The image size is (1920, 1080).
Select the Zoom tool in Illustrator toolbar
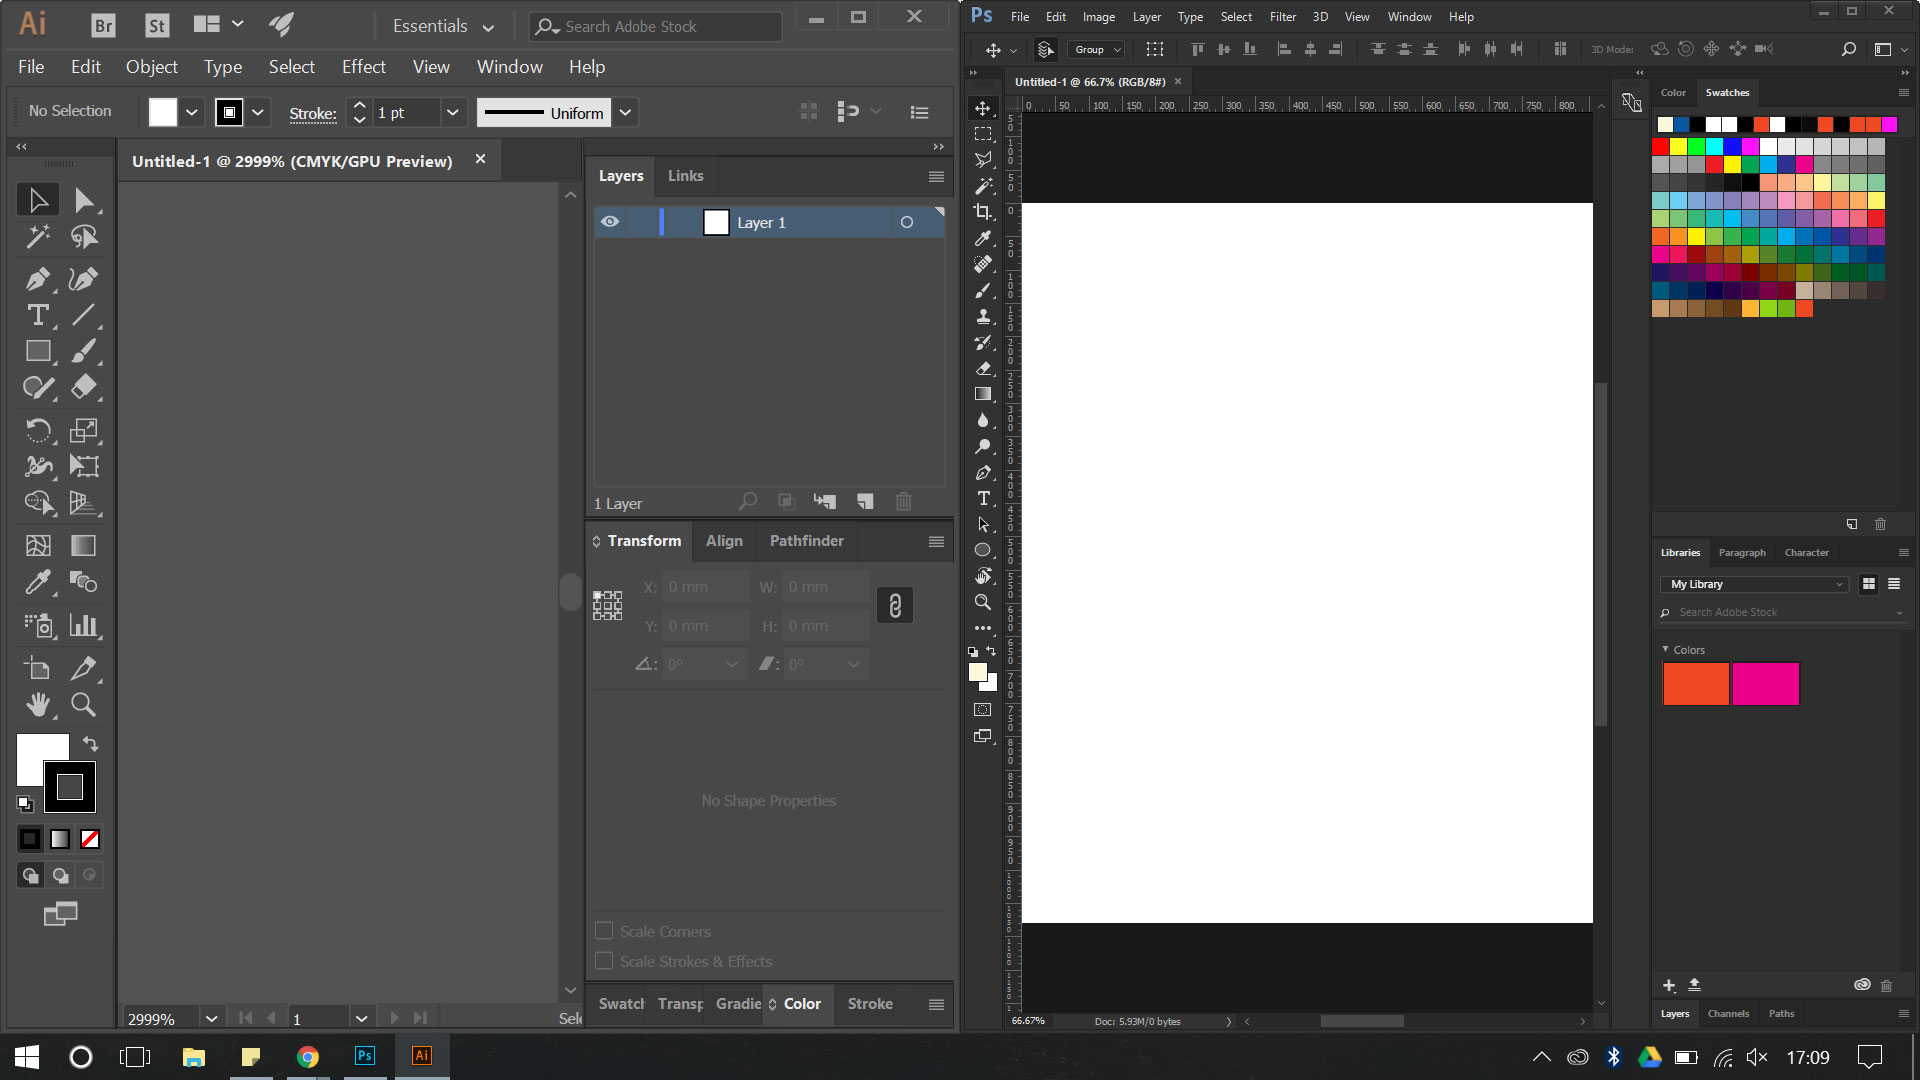pyautogui.click(x=84, y=704)
